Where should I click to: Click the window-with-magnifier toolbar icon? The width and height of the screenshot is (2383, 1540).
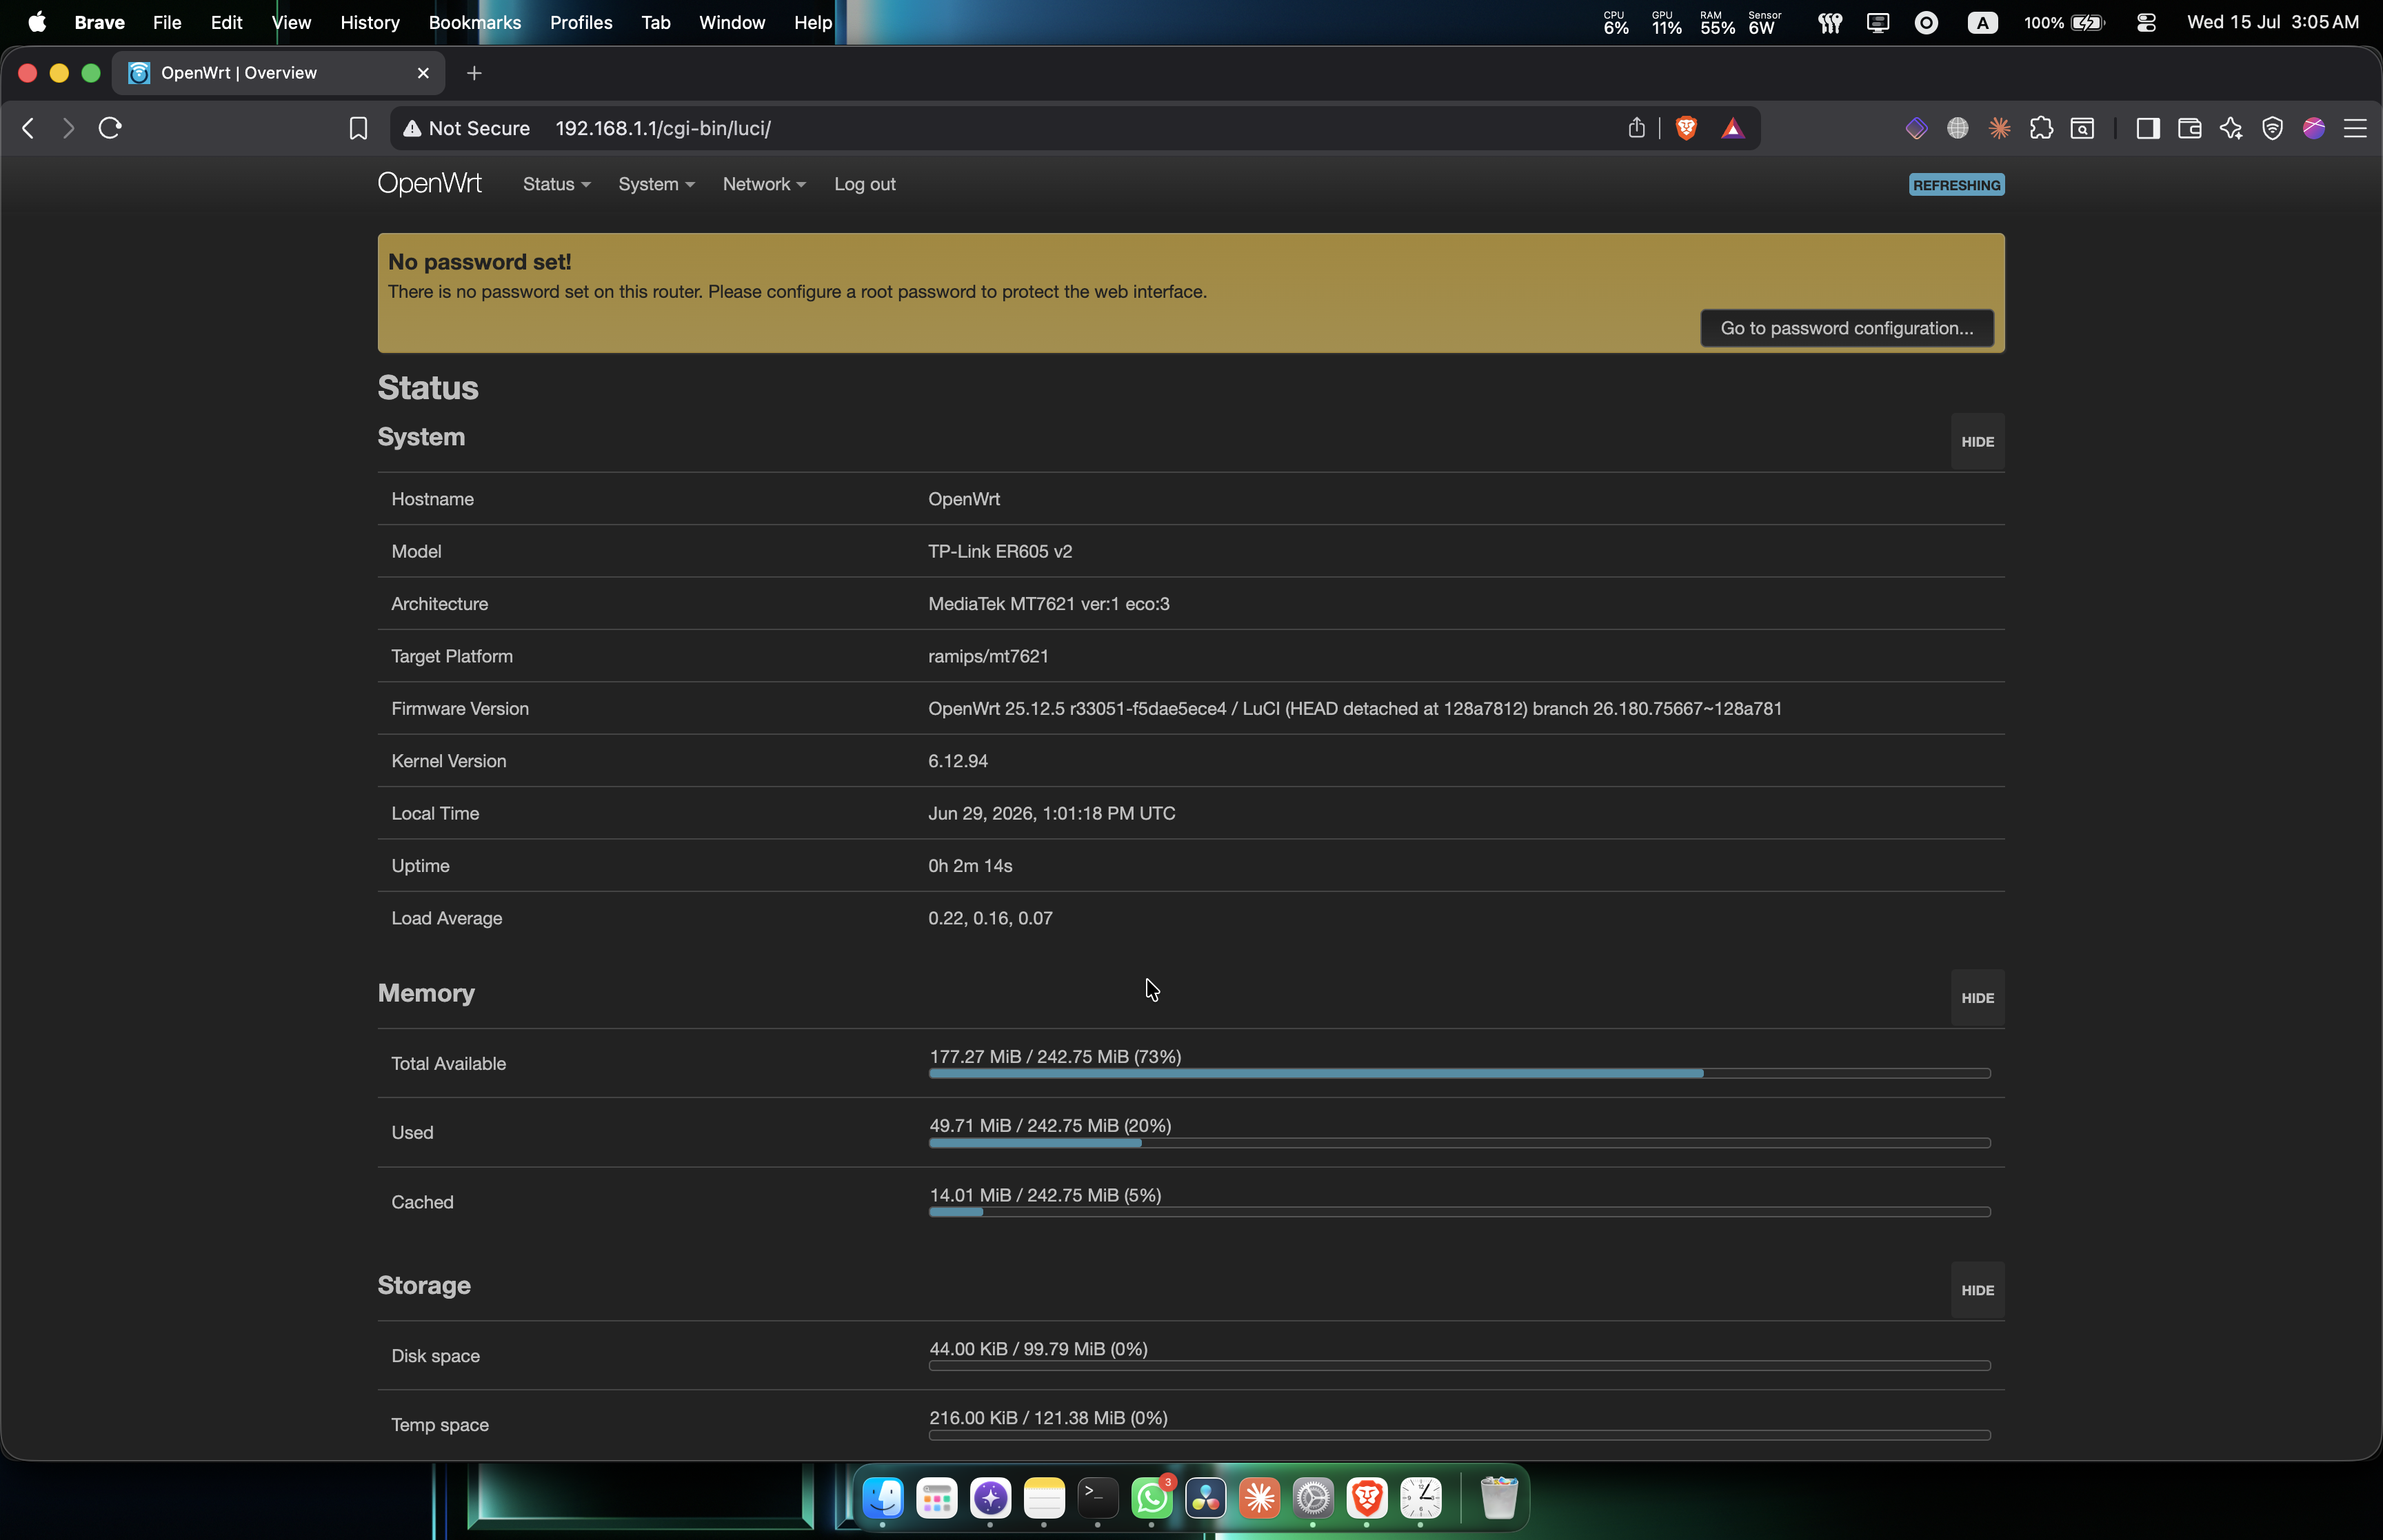2083,128
